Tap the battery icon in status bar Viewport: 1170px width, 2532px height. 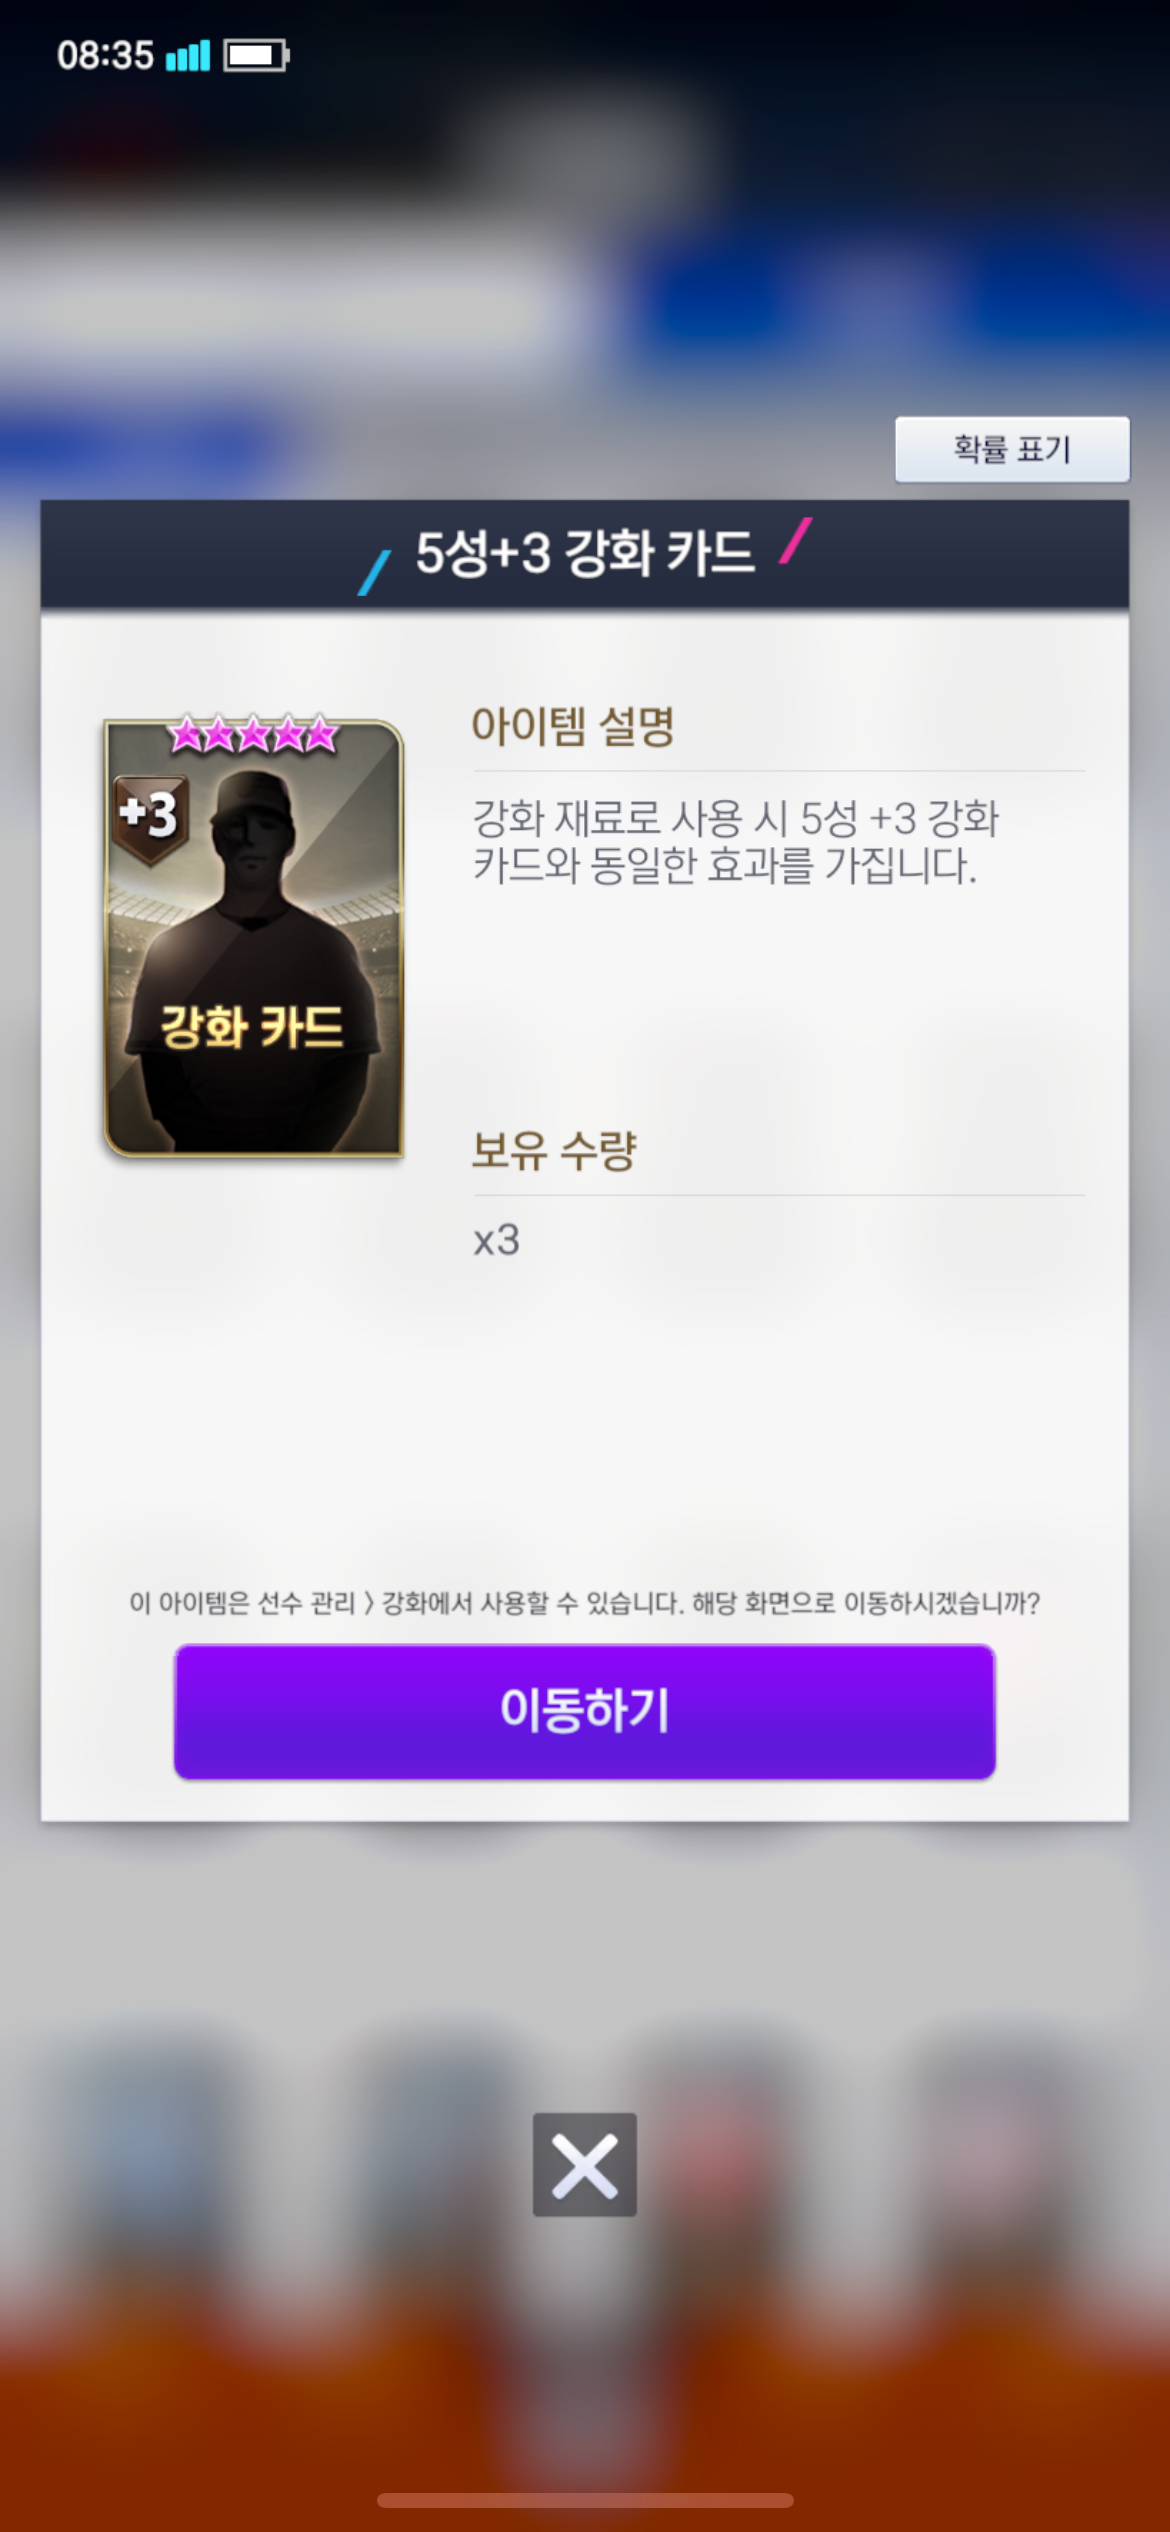[x=256, y=55]
